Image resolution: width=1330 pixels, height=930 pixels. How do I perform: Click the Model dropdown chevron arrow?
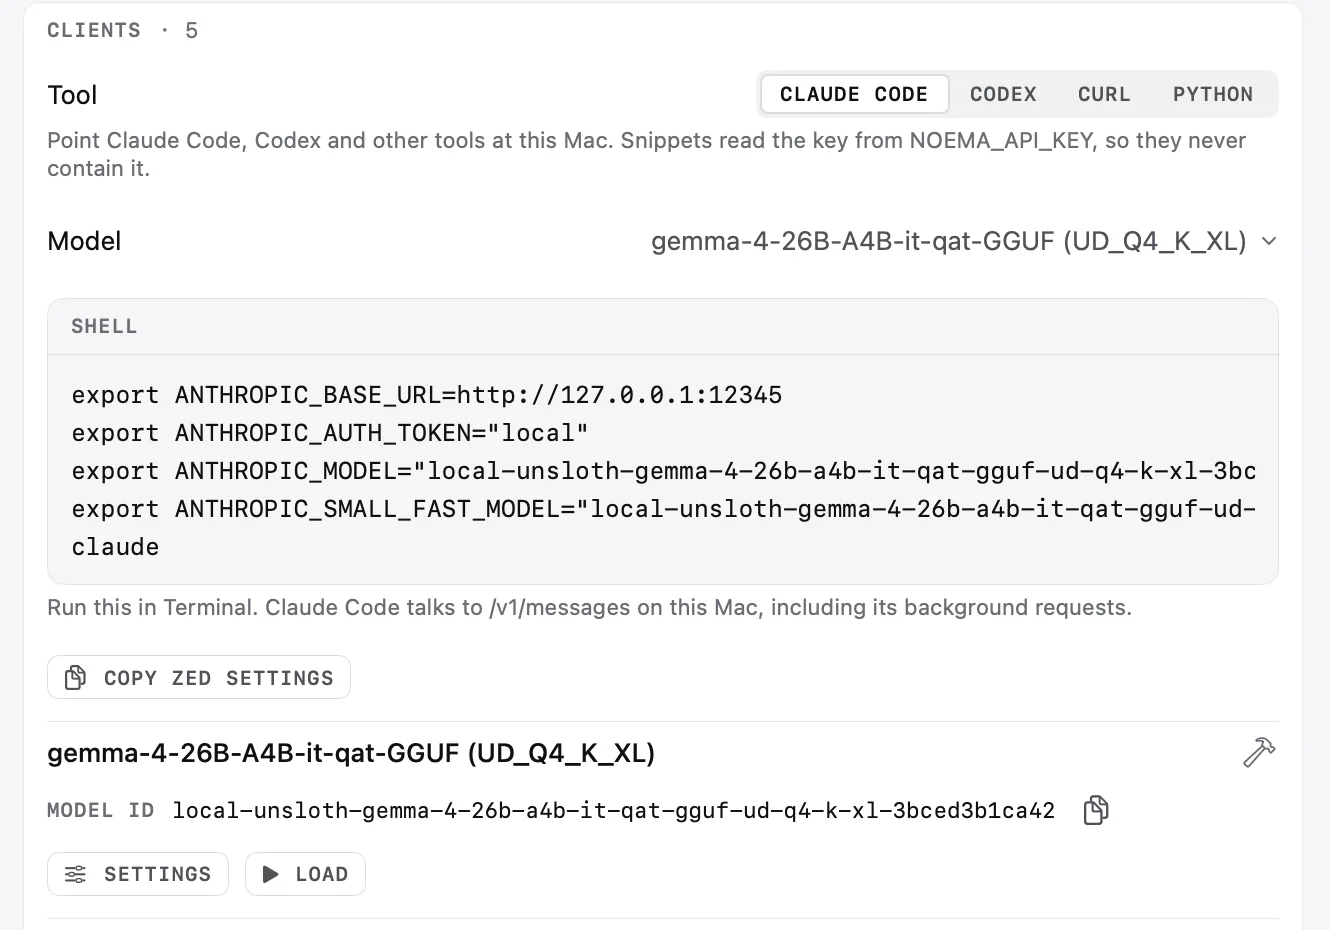[x=1269, y=241]
